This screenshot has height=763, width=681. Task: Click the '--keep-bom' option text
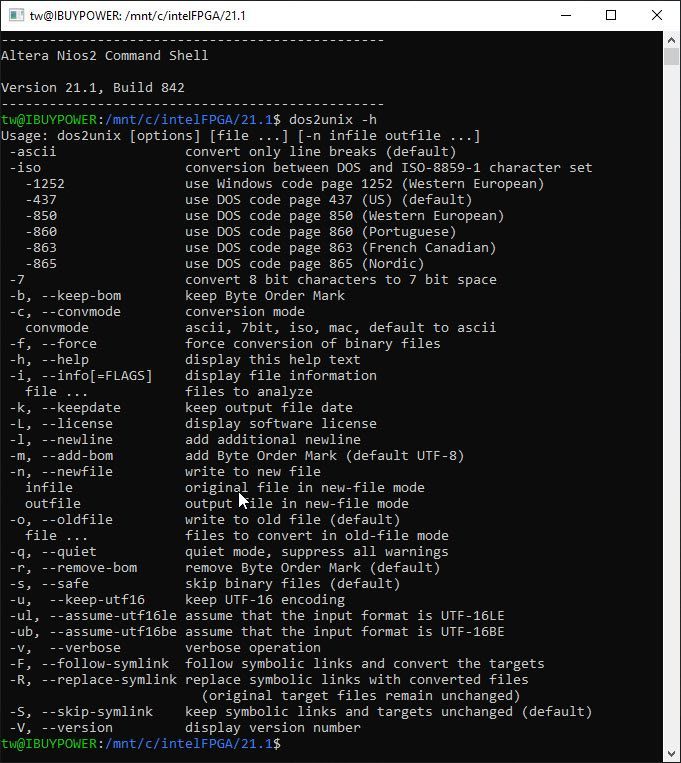pos(89,296)
